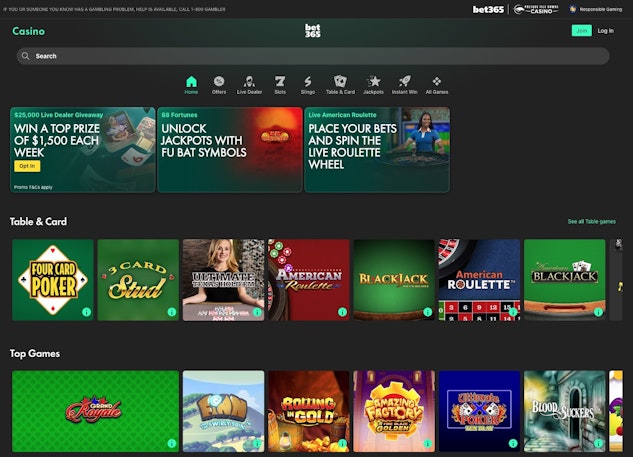Screen dimensions: 633x457
Task: Select the Instant Win rocket icon
Action: point(405,81)
